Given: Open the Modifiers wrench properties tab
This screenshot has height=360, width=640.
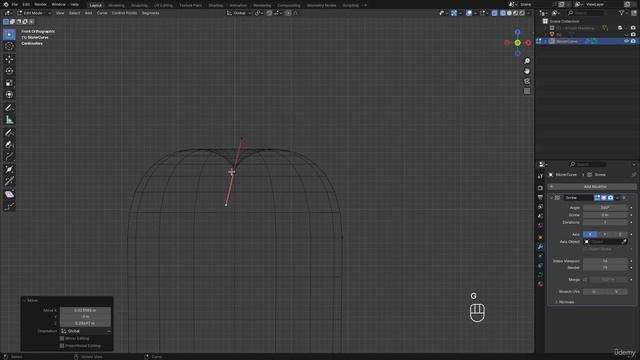Looking at the screenshot, I should (540, 247).
